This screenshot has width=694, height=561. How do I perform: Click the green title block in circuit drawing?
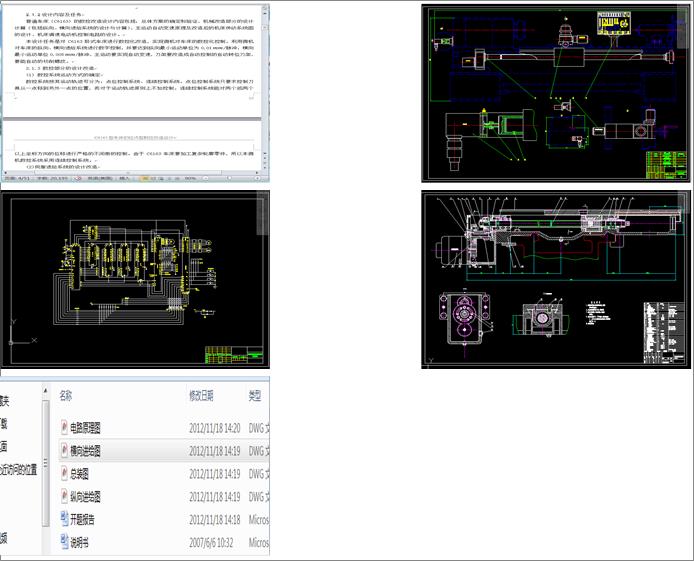point(234,355)
